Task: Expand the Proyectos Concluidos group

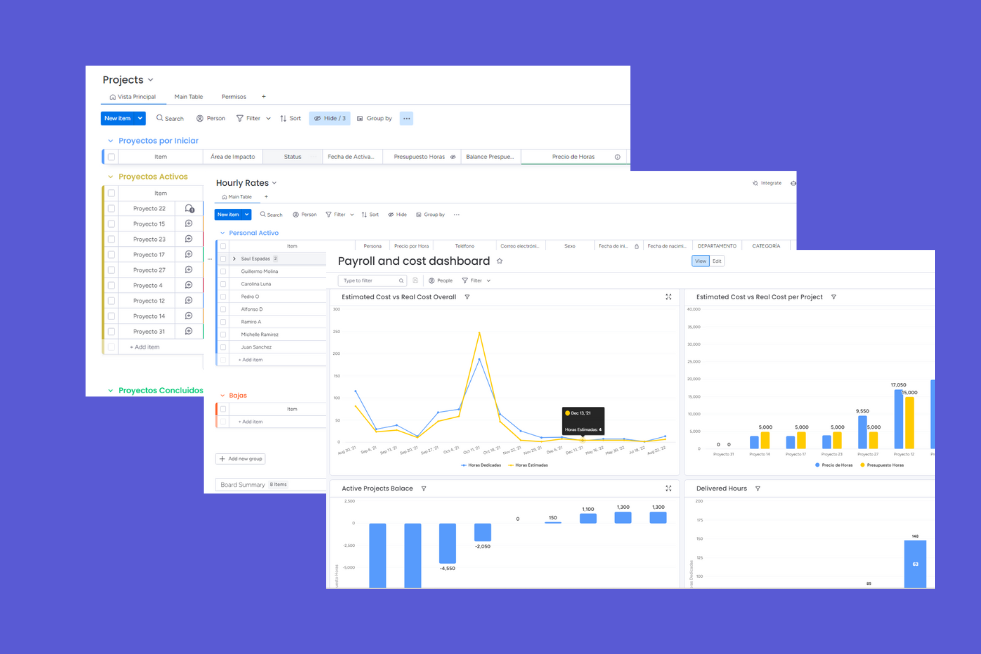Action: pyautogui.click(x=112, y=390)
